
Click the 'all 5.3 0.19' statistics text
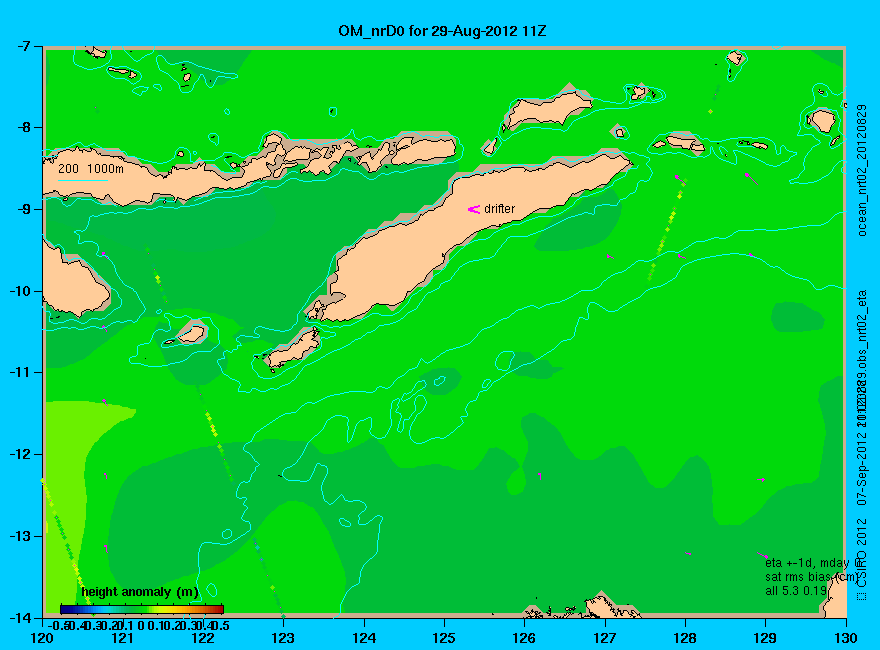tap(796, 591)
